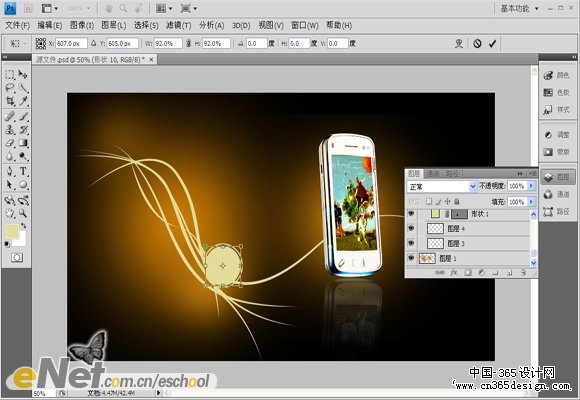The width and height of the screenshot is (580, 400).
Task: Open the 图层(L) menu
Action: [114, 25]
